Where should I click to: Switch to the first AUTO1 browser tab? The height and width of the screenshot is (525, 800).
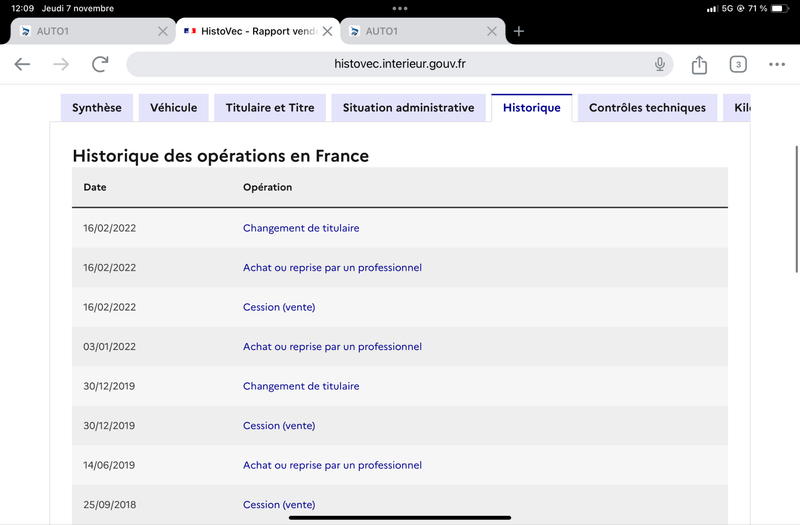pyautogui.click(x=93, y=31)
